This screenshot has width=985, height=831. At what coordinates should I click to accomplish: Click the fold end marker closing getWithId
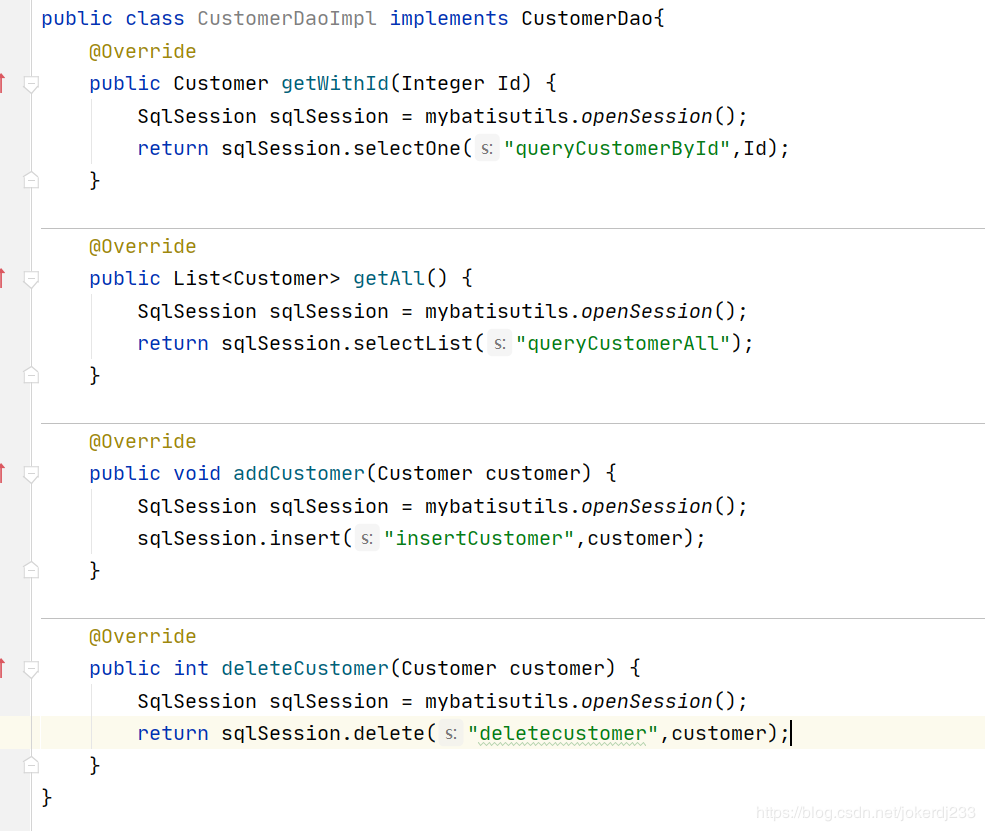[x=31, y=180]
